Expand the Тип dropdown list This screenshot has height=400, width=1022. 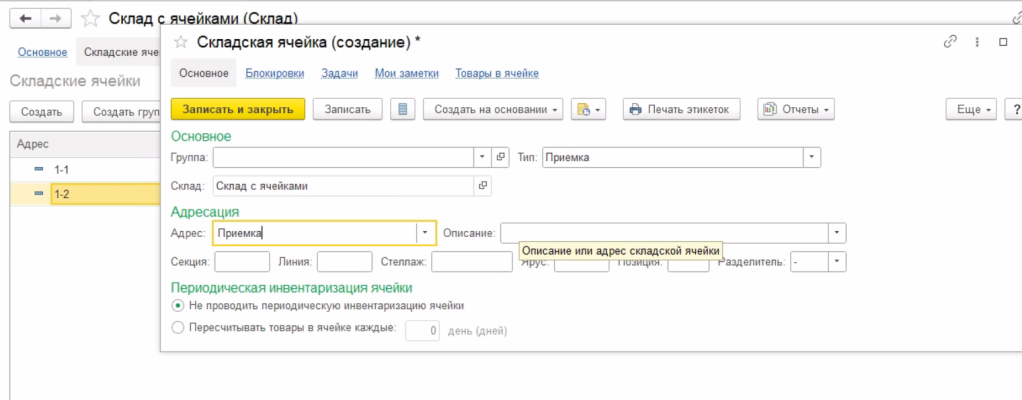coord(811,157)
